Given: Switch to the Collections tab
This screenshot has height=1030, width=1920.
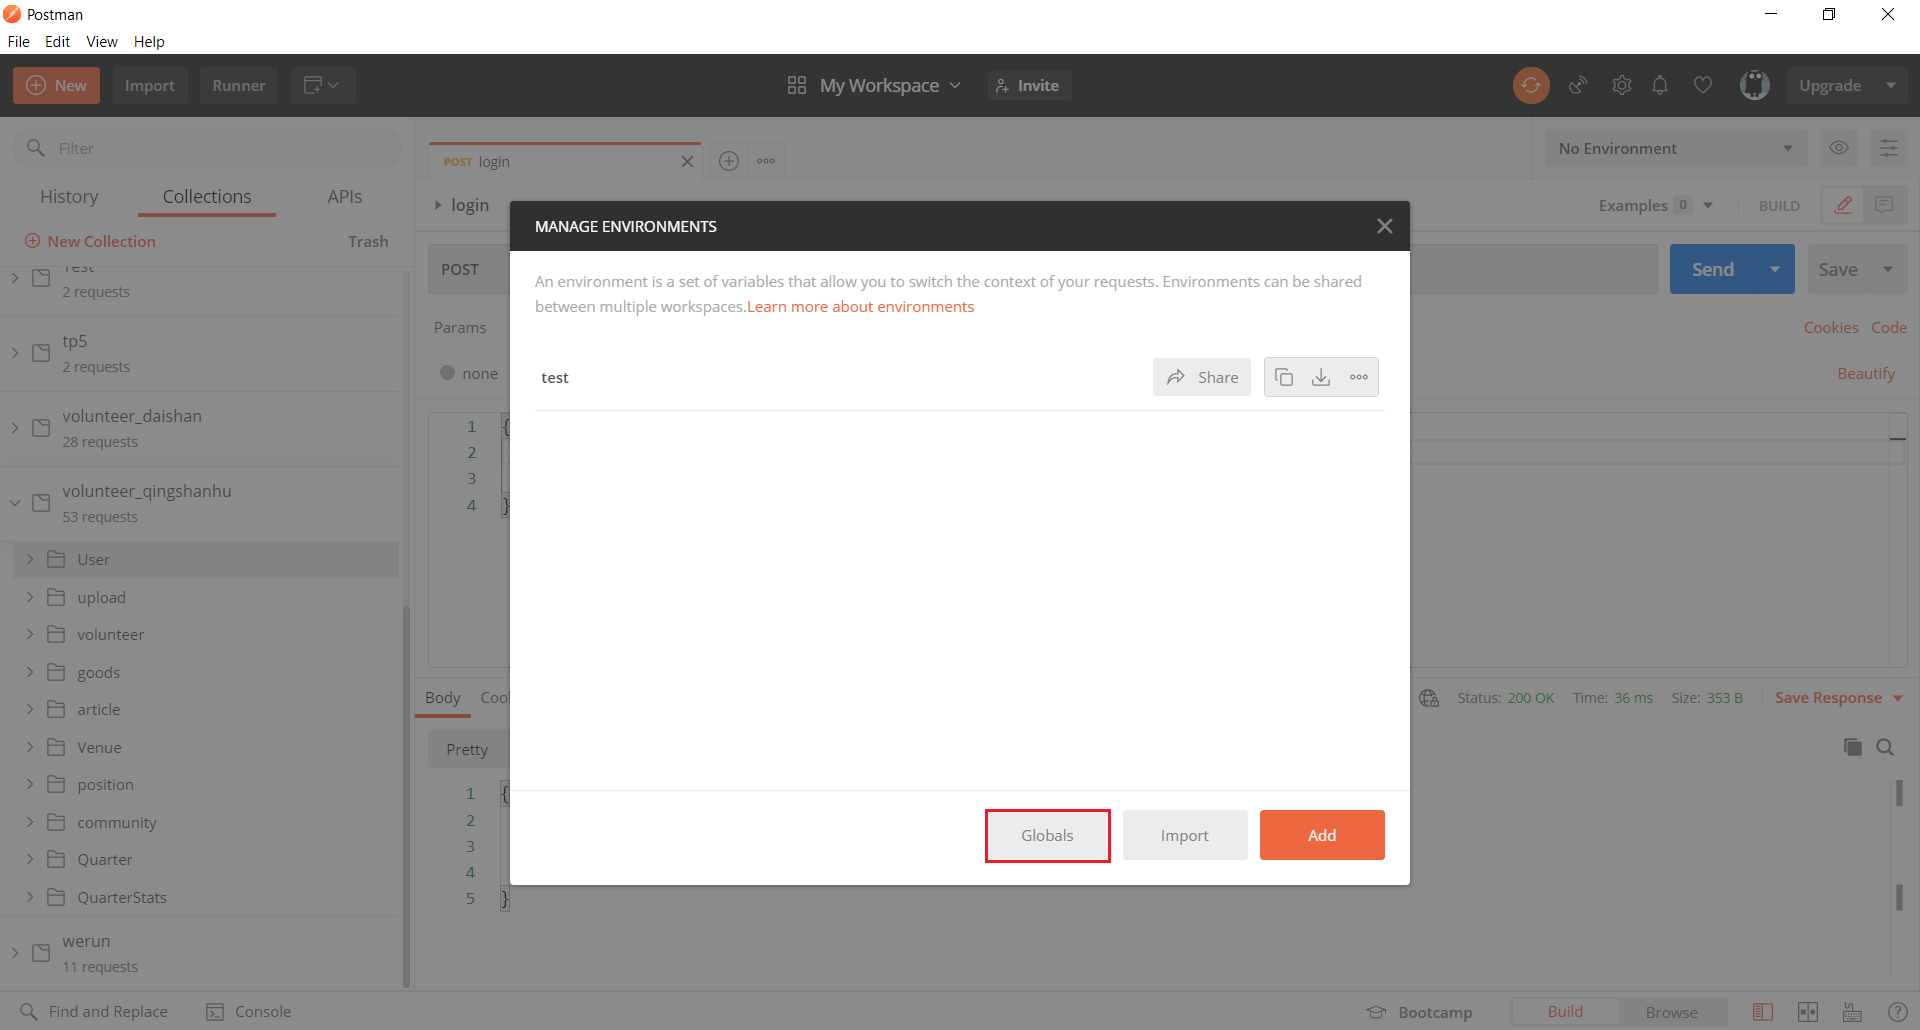Looking at the screenshot, I should point(207,197).
